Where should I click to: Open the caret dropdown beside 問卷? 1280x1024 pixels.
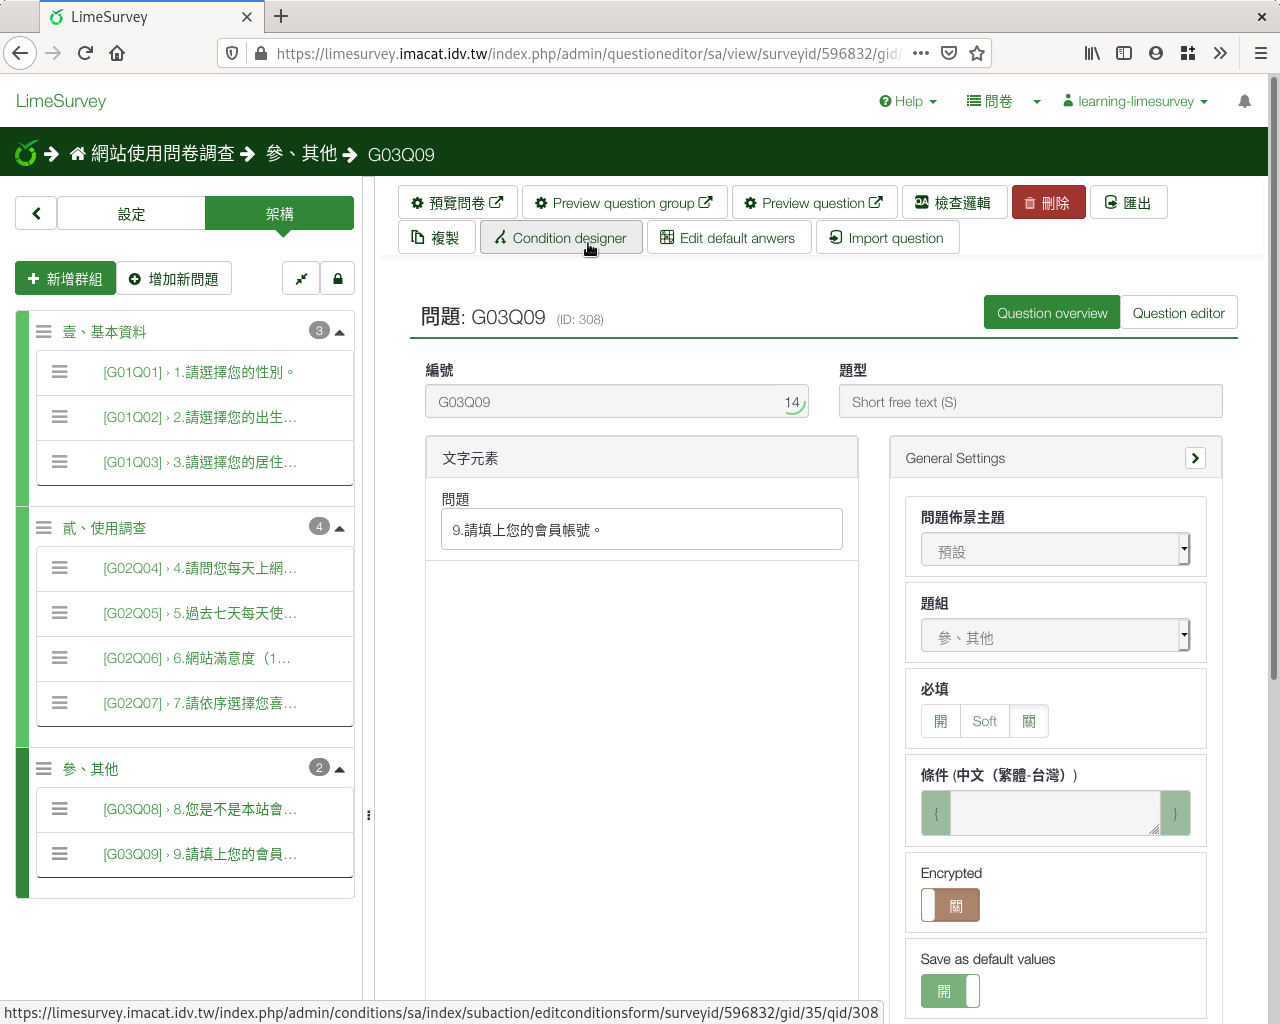tap(1037, 102)
